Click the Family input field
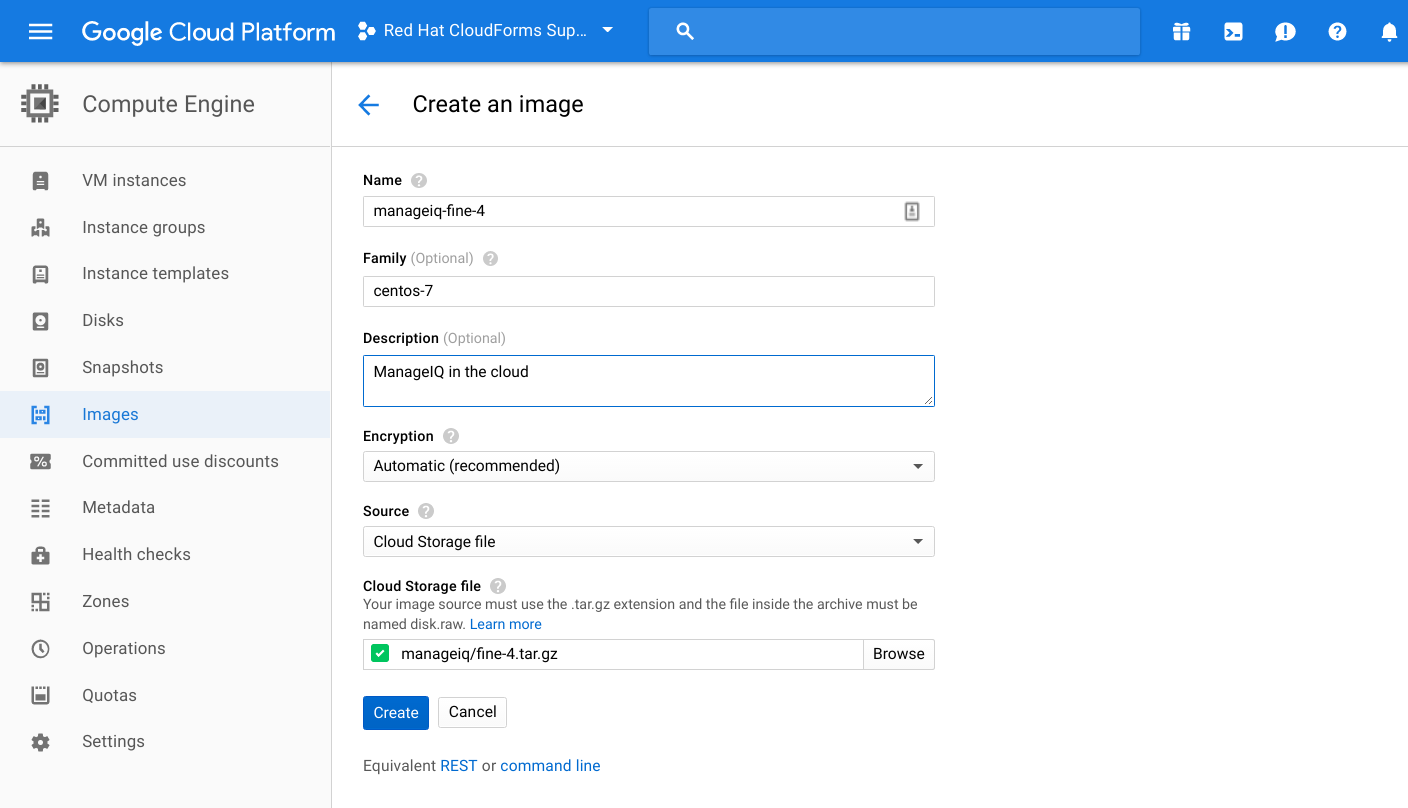This screenshot has height=808, width=1408. [x=648, y=292]
